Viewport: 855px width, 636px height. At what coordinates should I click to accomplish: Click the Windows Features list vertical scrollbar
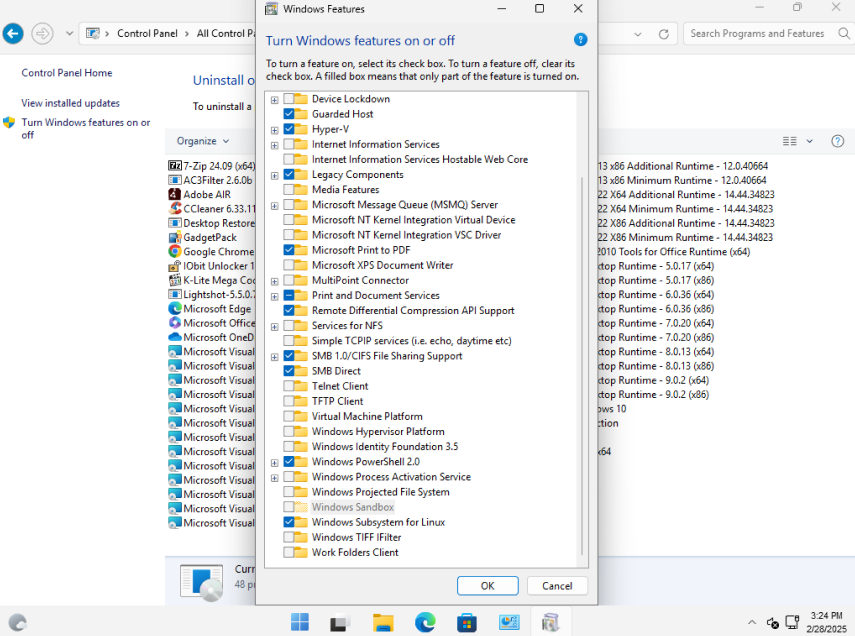point(582,365)
